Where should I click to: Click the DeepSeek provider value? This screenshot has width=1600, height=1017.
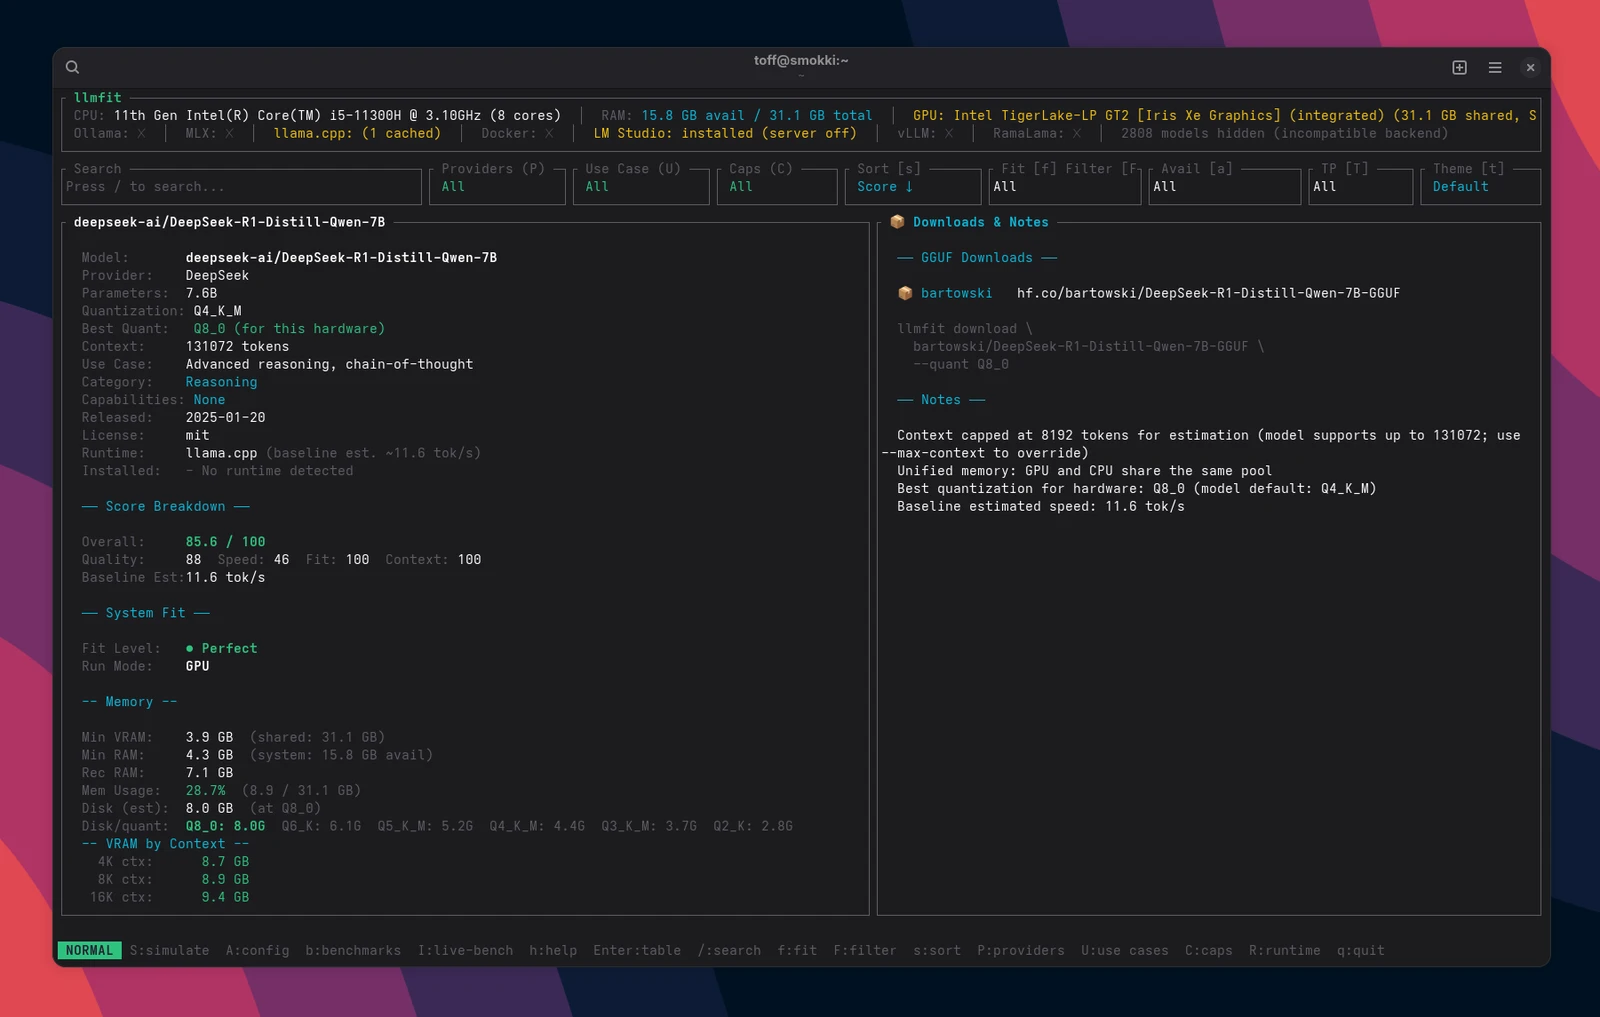coord(217,276)
